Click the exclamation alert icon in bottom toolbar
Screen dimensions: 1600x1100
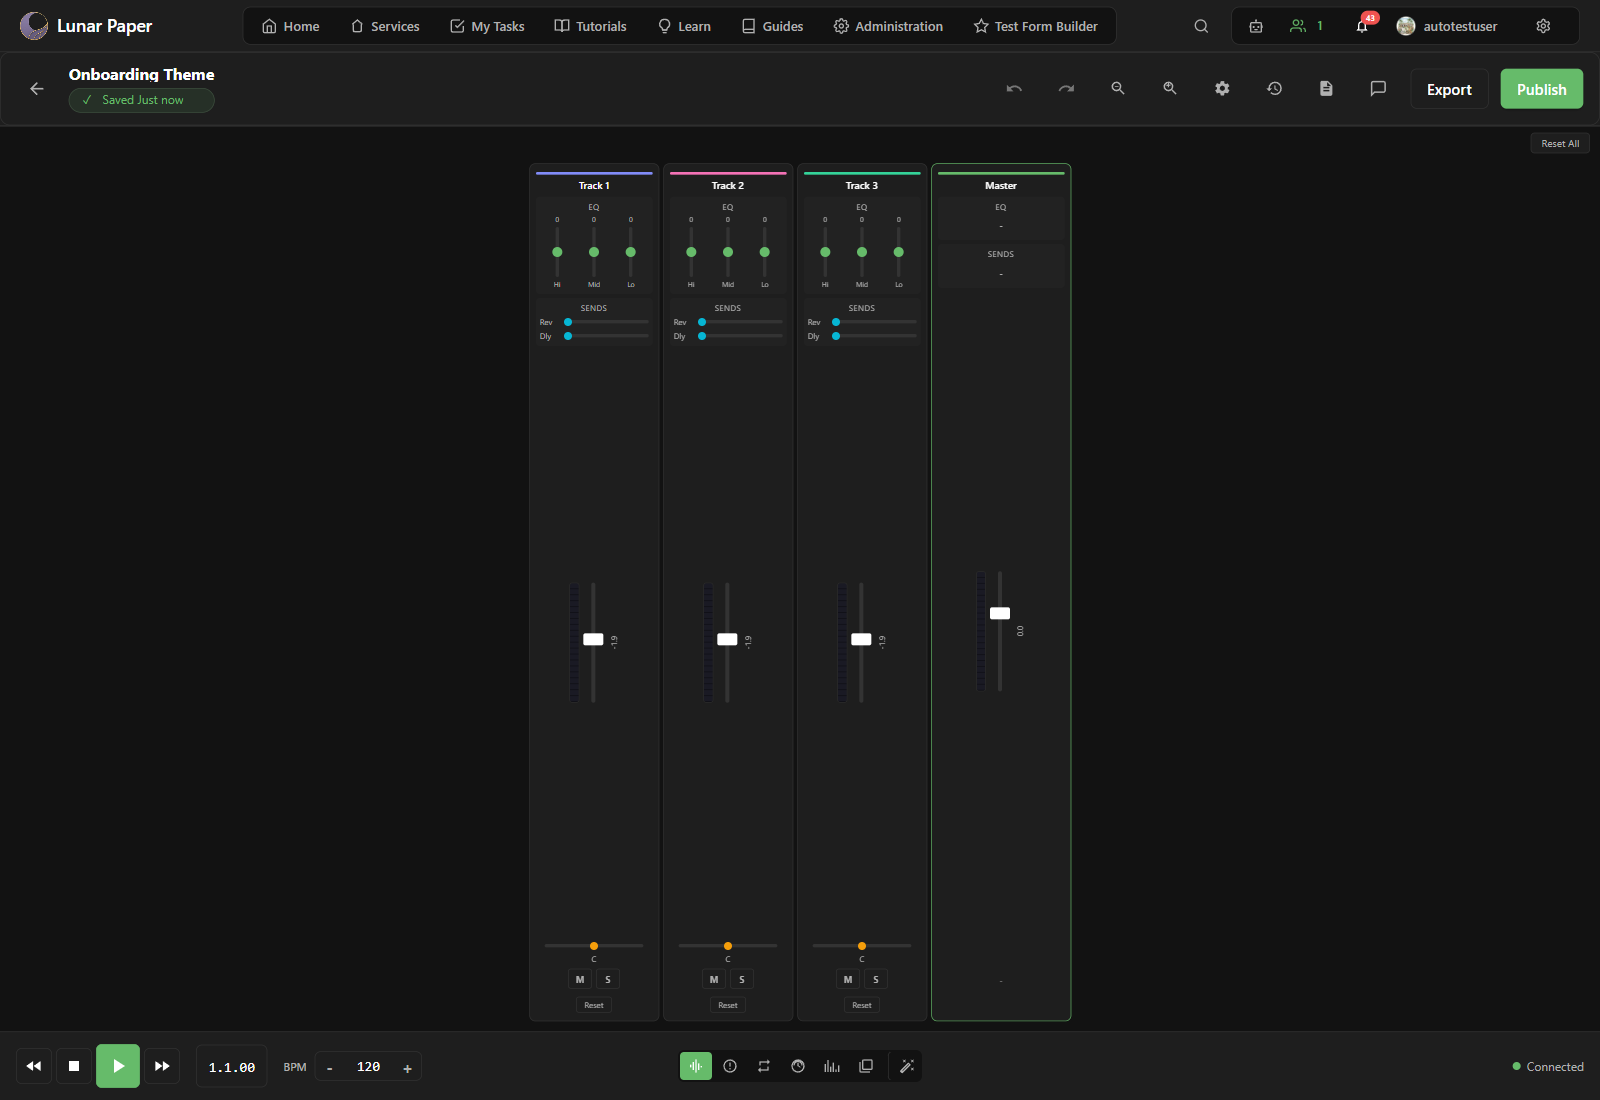(x=730, y=1066)
